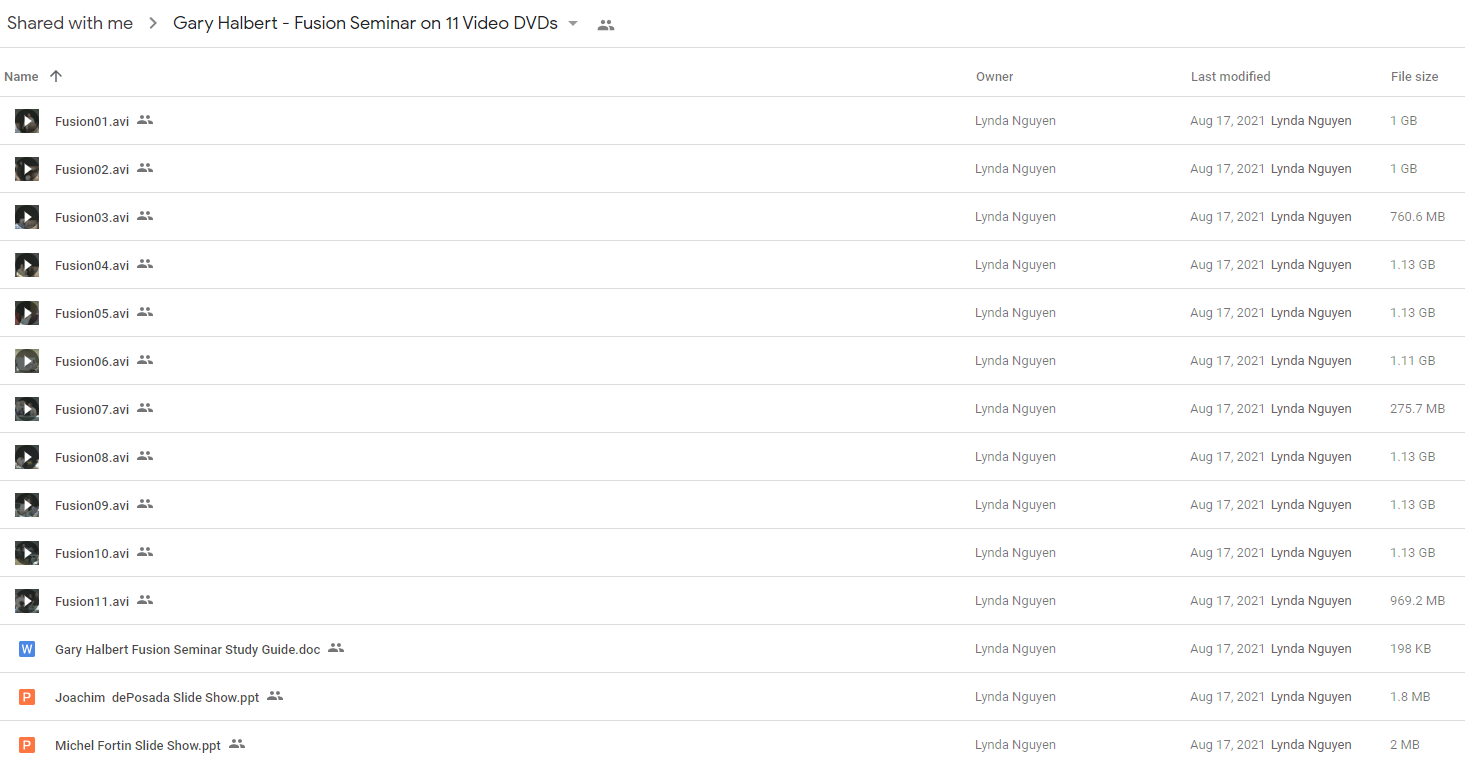1465x764 pixels.
Task: Click the shared people icon beside folder title
Action: tap(606, 25)
